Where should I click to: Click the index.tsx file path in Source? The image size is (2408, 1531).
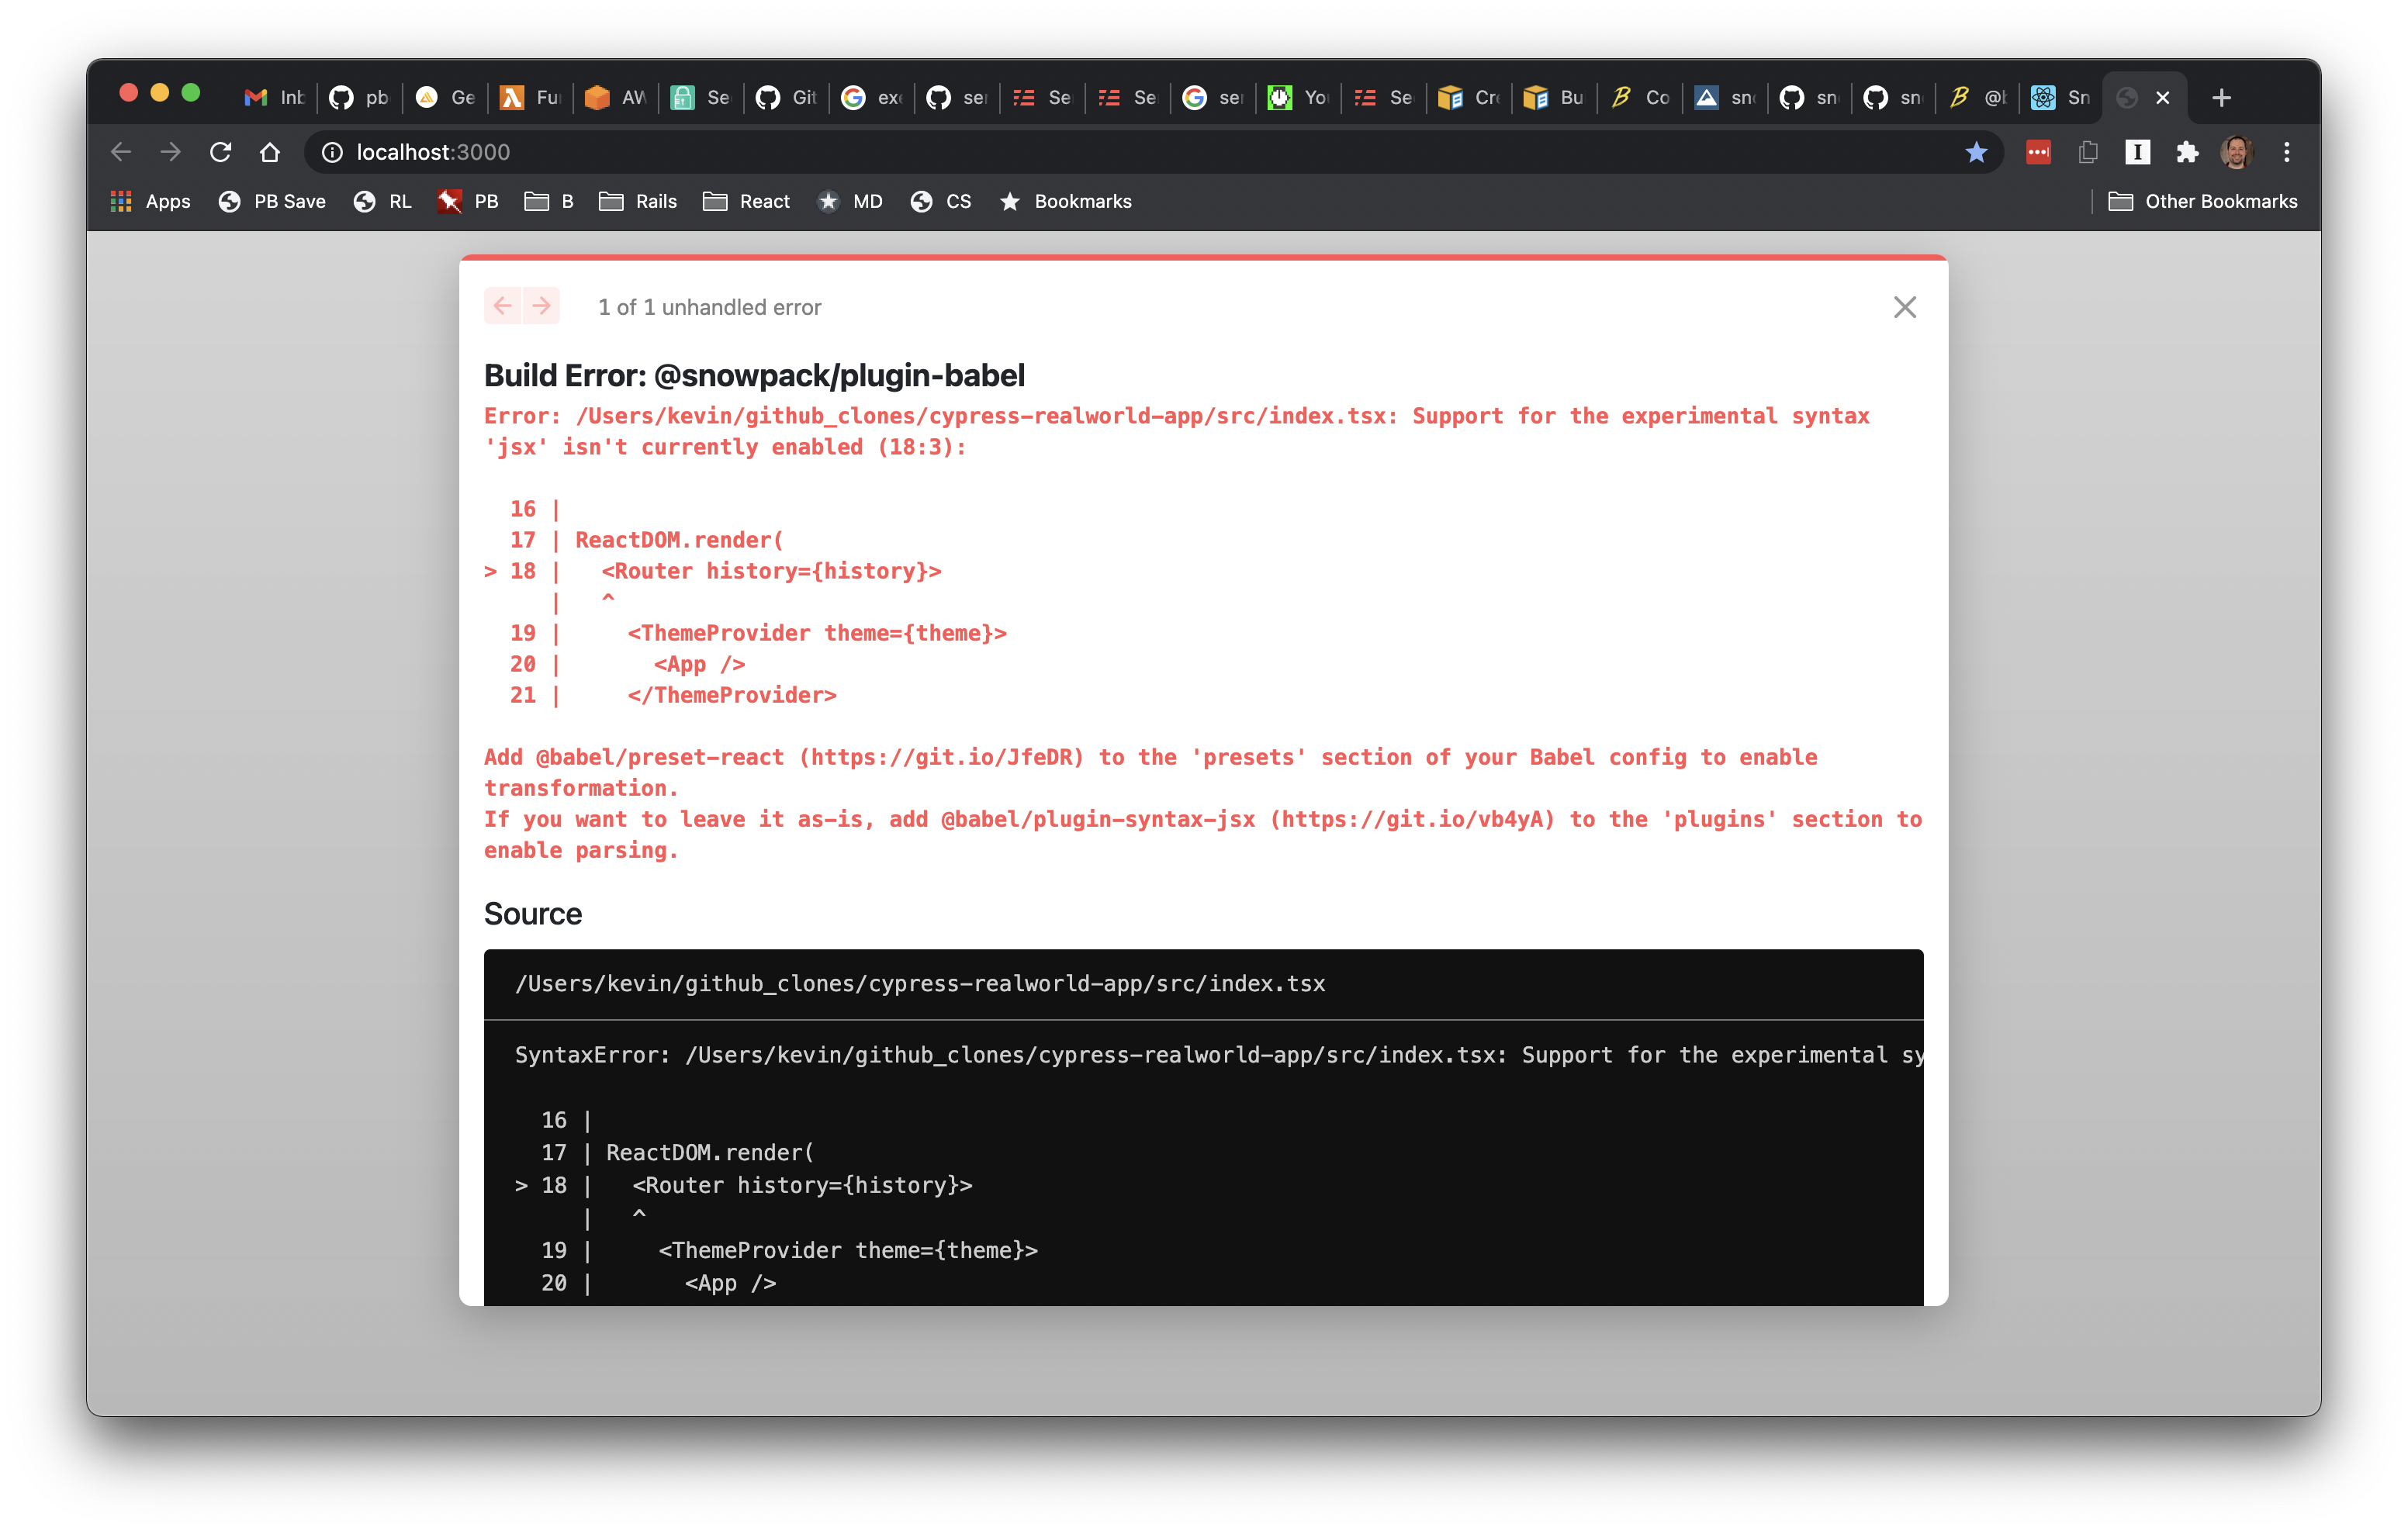[x=920, y=984]
